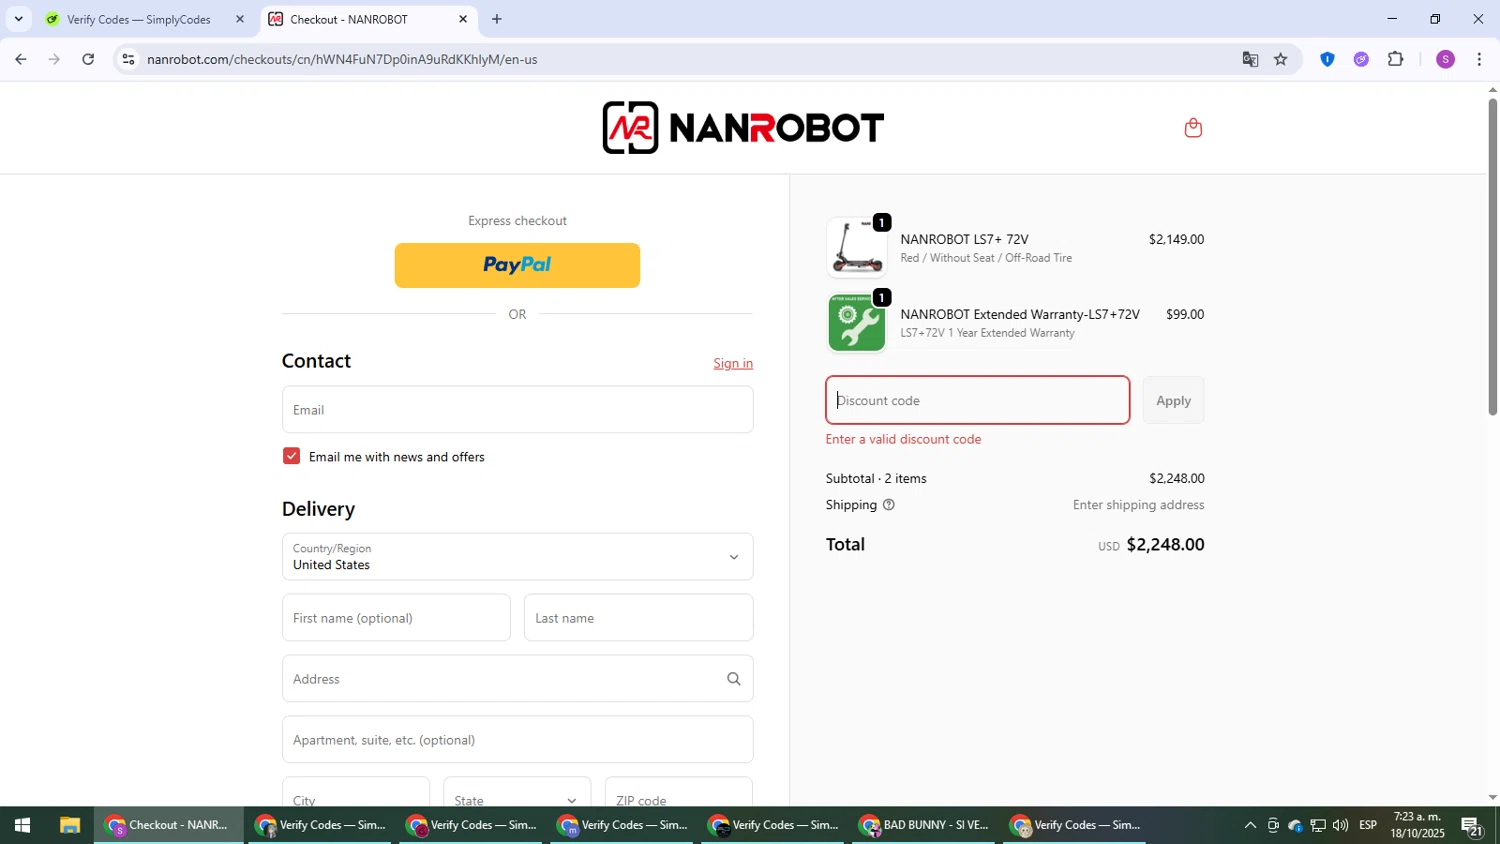
Task: Click the scrollbar down arrow
Action: 1492,798
